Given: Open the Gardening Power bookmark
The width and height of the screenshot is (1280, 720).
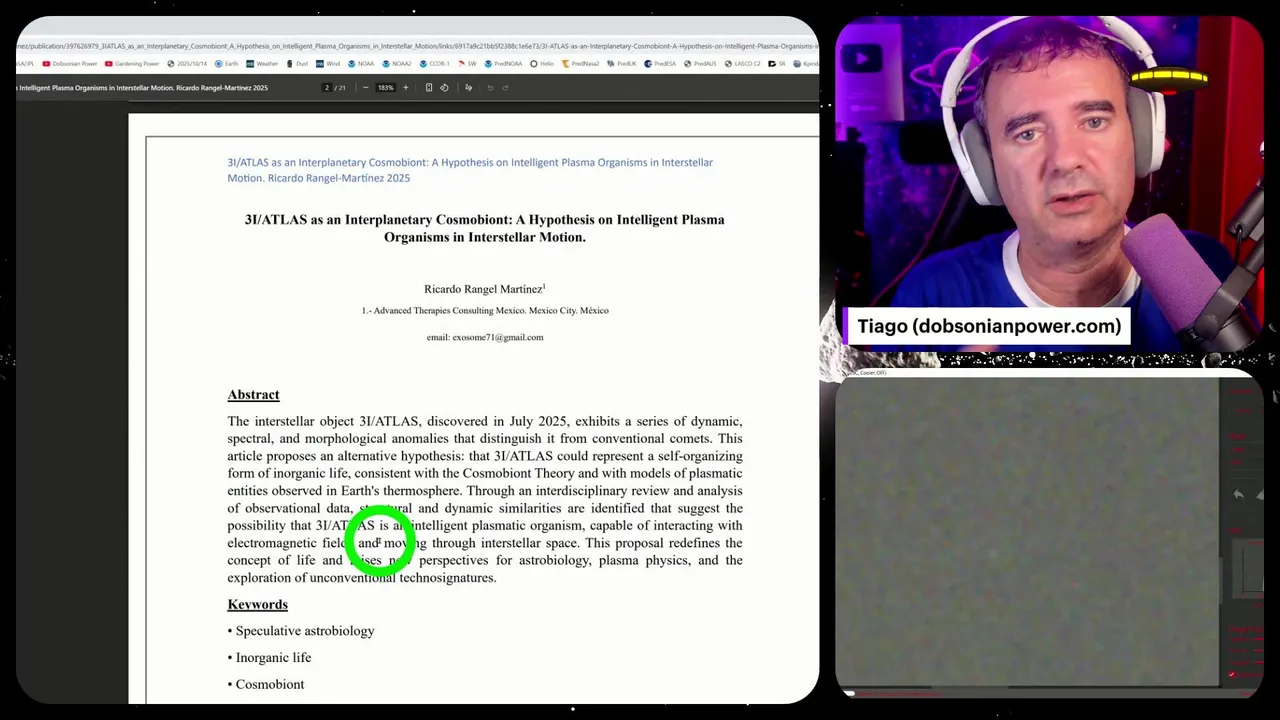Looking at the screenshot, I should click(132, 64).
